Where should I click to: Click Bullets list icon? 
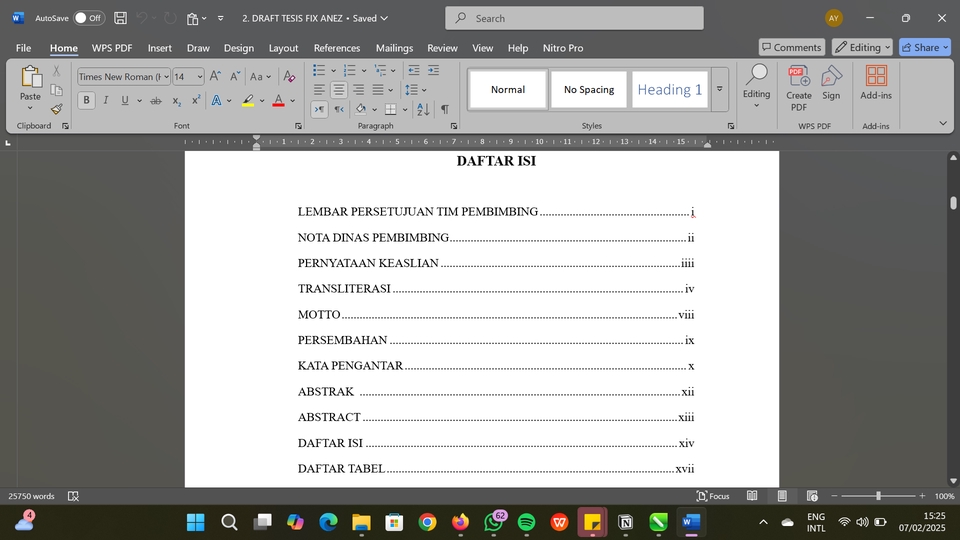click(319, 70)
